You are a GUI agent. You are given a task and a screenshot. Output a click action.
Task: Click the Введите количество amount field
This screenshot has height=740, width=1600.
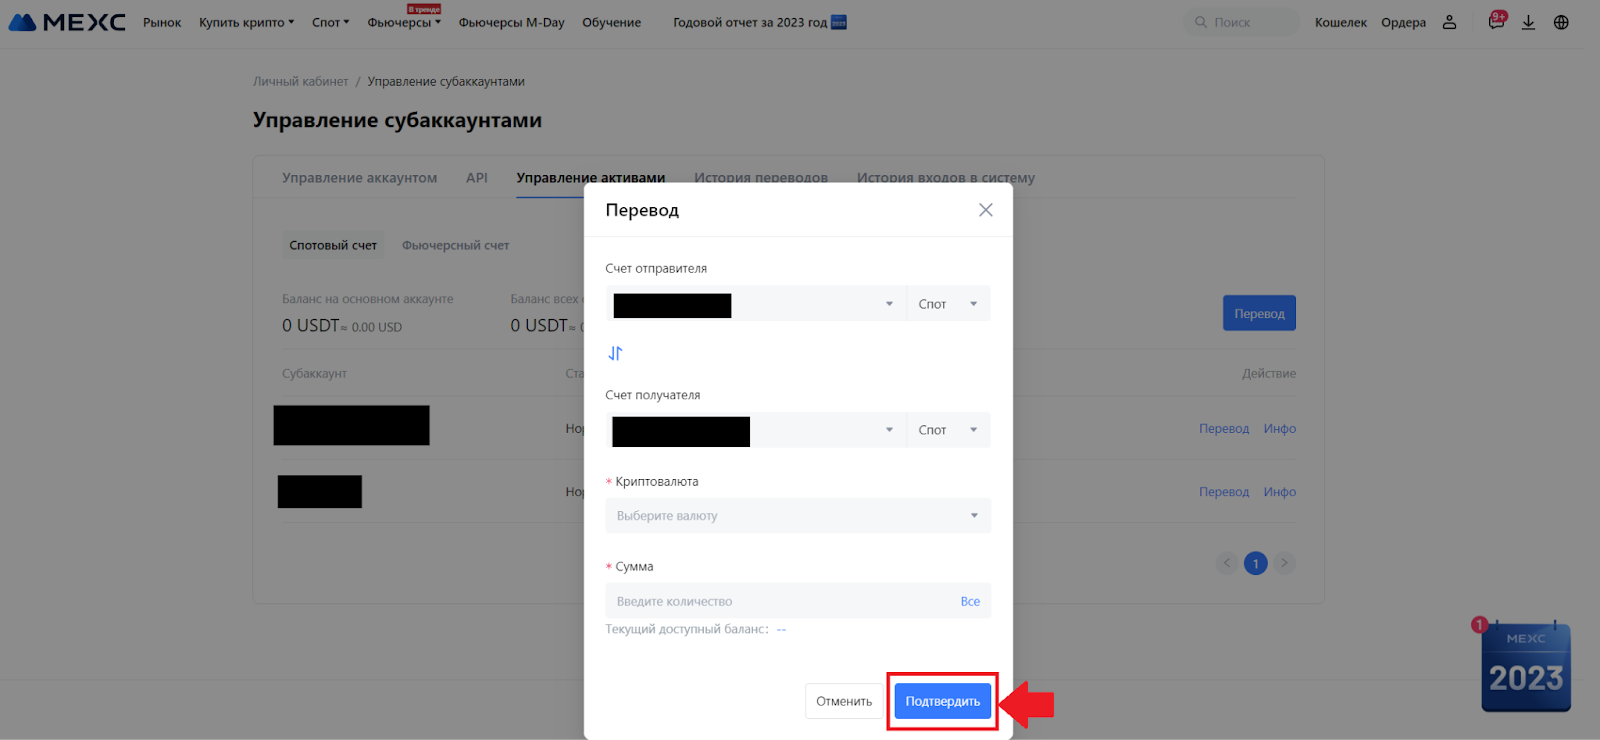tap(780, 601)
